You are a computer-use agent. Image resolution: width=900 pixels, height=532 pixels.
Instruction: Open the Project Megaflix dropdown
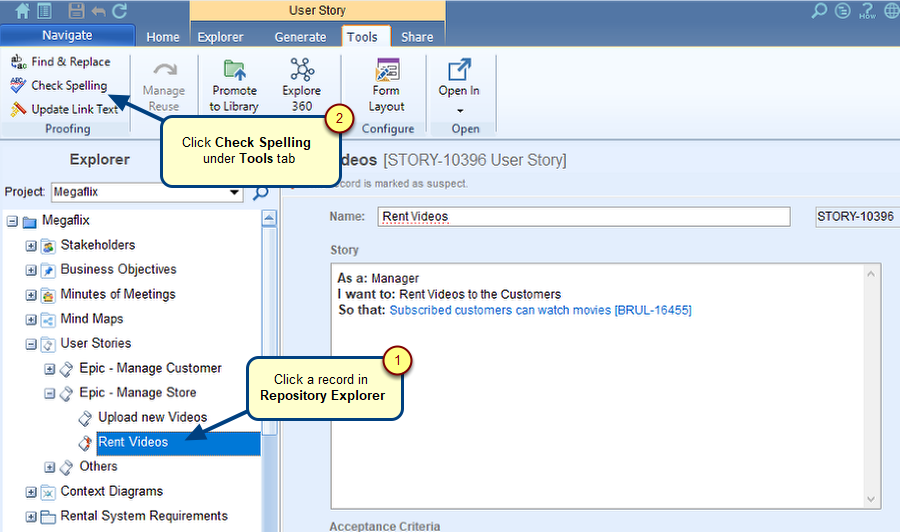tap(234, 192)
